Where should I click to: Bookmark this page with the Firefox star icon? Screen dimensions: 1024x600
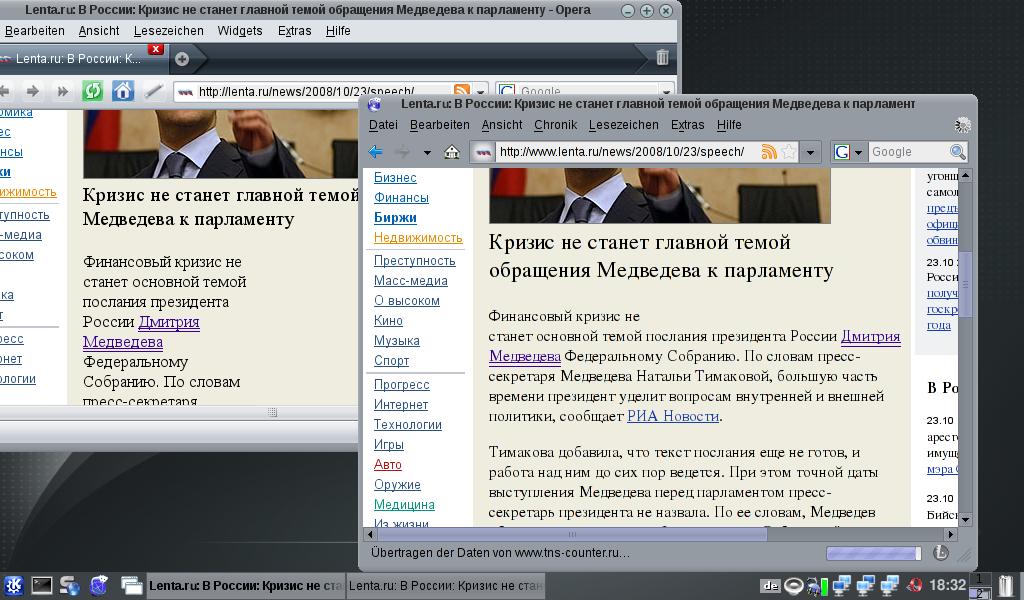coord(789,152)
